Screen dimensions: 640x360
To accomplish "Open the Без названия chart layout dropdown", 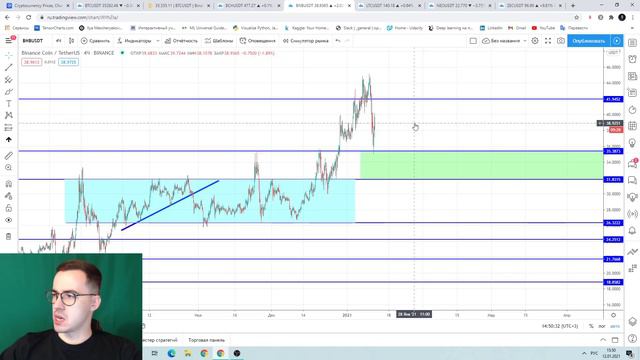I will [504, 41].
